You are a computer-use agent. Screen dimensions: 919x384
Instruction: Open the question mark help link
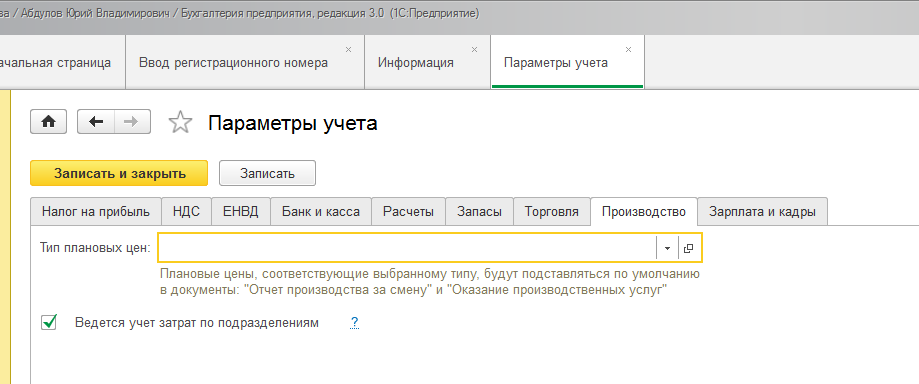pos(354,322)
